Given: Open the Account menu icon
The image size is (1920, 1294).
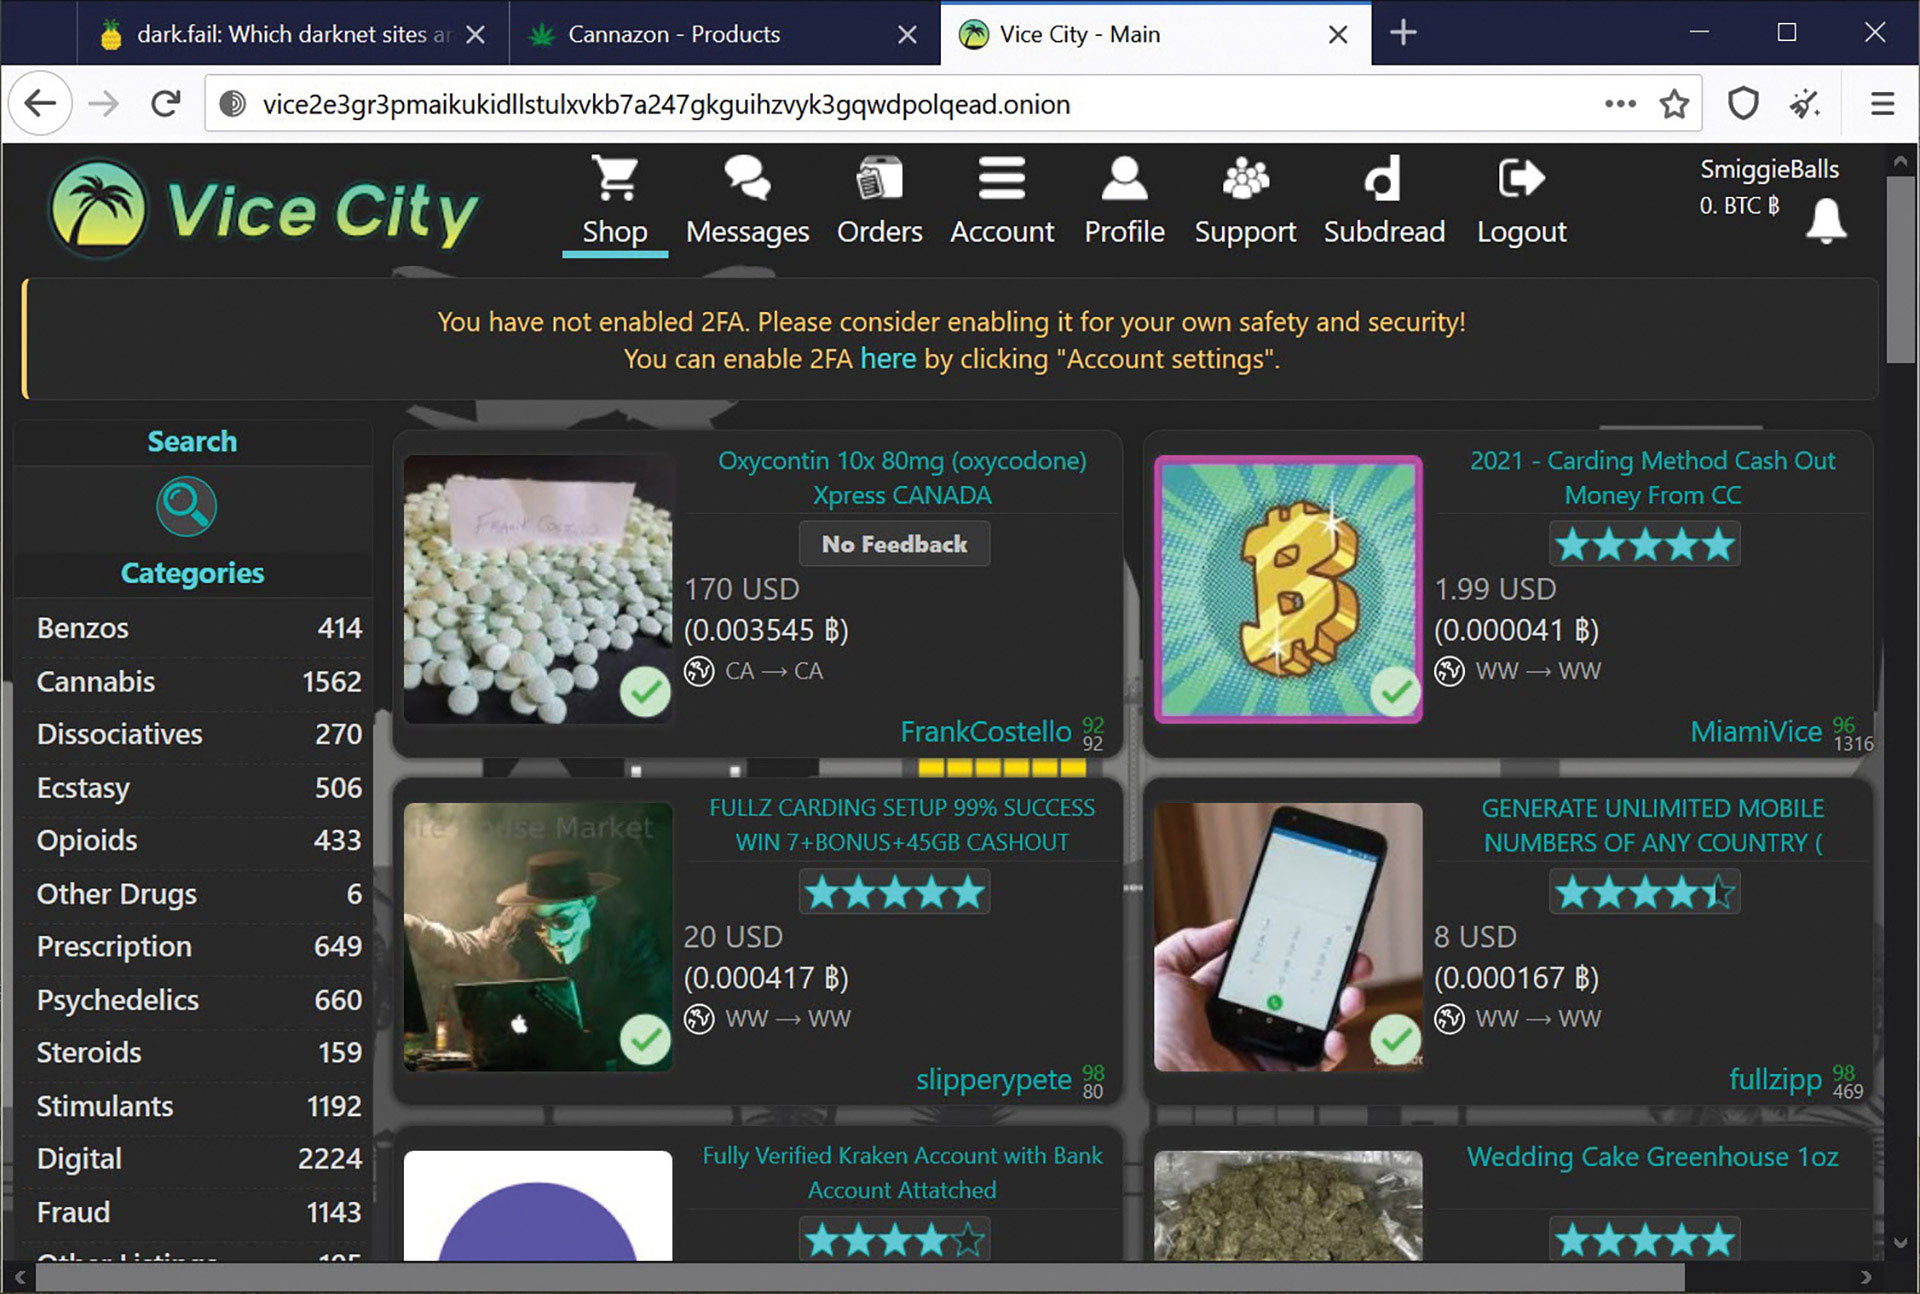Looking at the screenshot, I should click(x=1001, y=178).
